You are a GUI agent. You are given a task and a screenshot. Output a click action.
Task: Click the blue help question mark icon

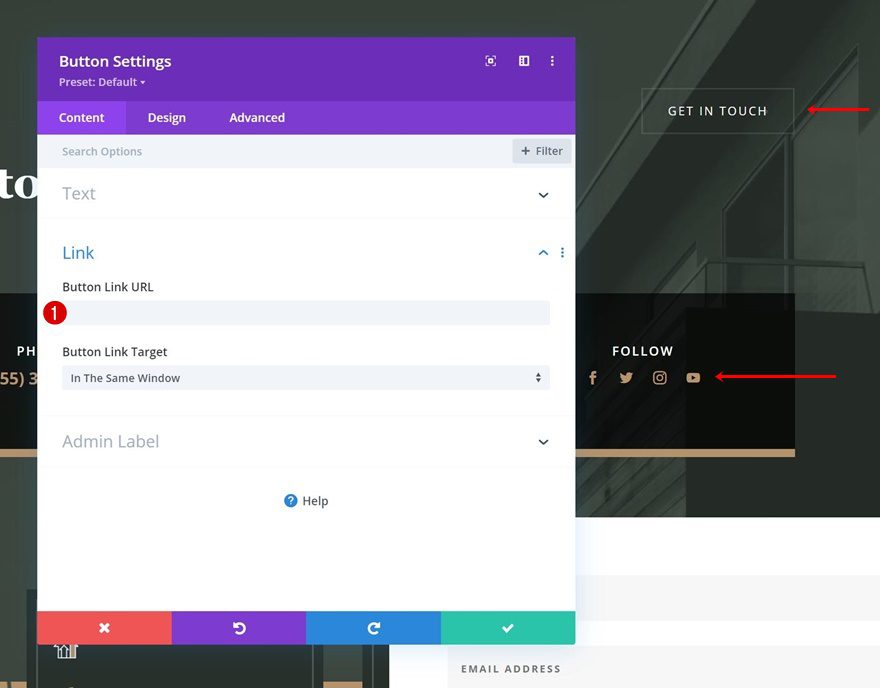coord(290,501)
